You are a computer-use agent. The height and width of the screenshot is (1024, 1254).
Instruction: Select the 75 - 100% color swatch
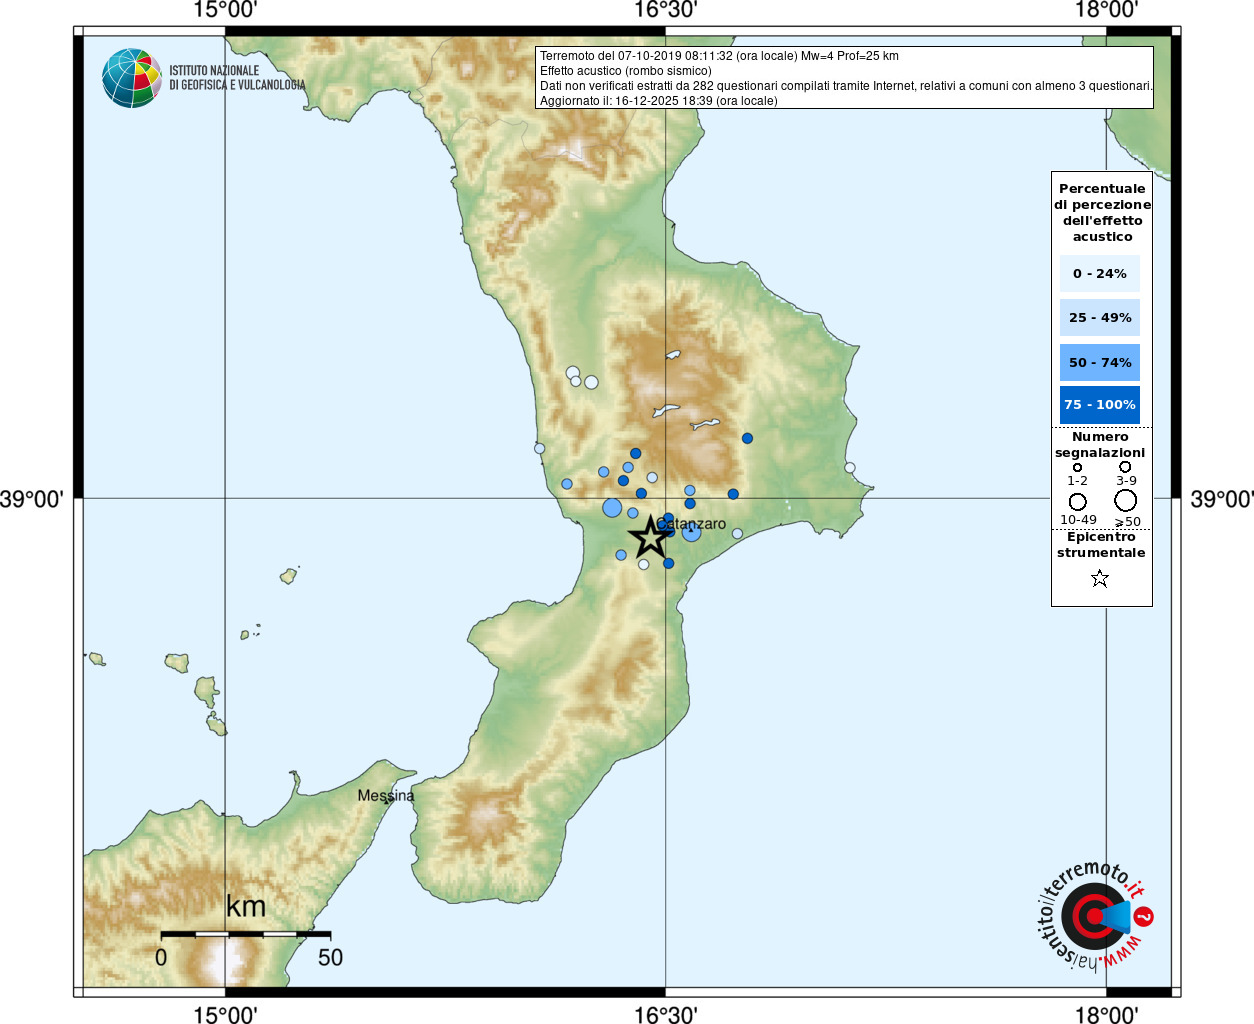pyautogui.click(x=1100, y=405)
